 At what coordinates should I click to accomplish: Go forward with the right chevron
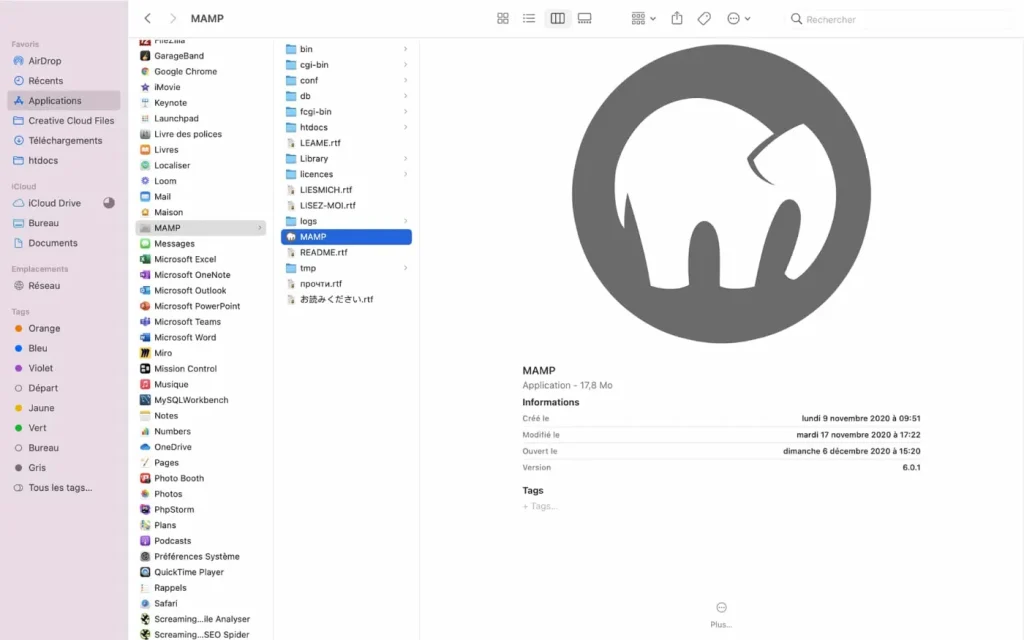172,18
